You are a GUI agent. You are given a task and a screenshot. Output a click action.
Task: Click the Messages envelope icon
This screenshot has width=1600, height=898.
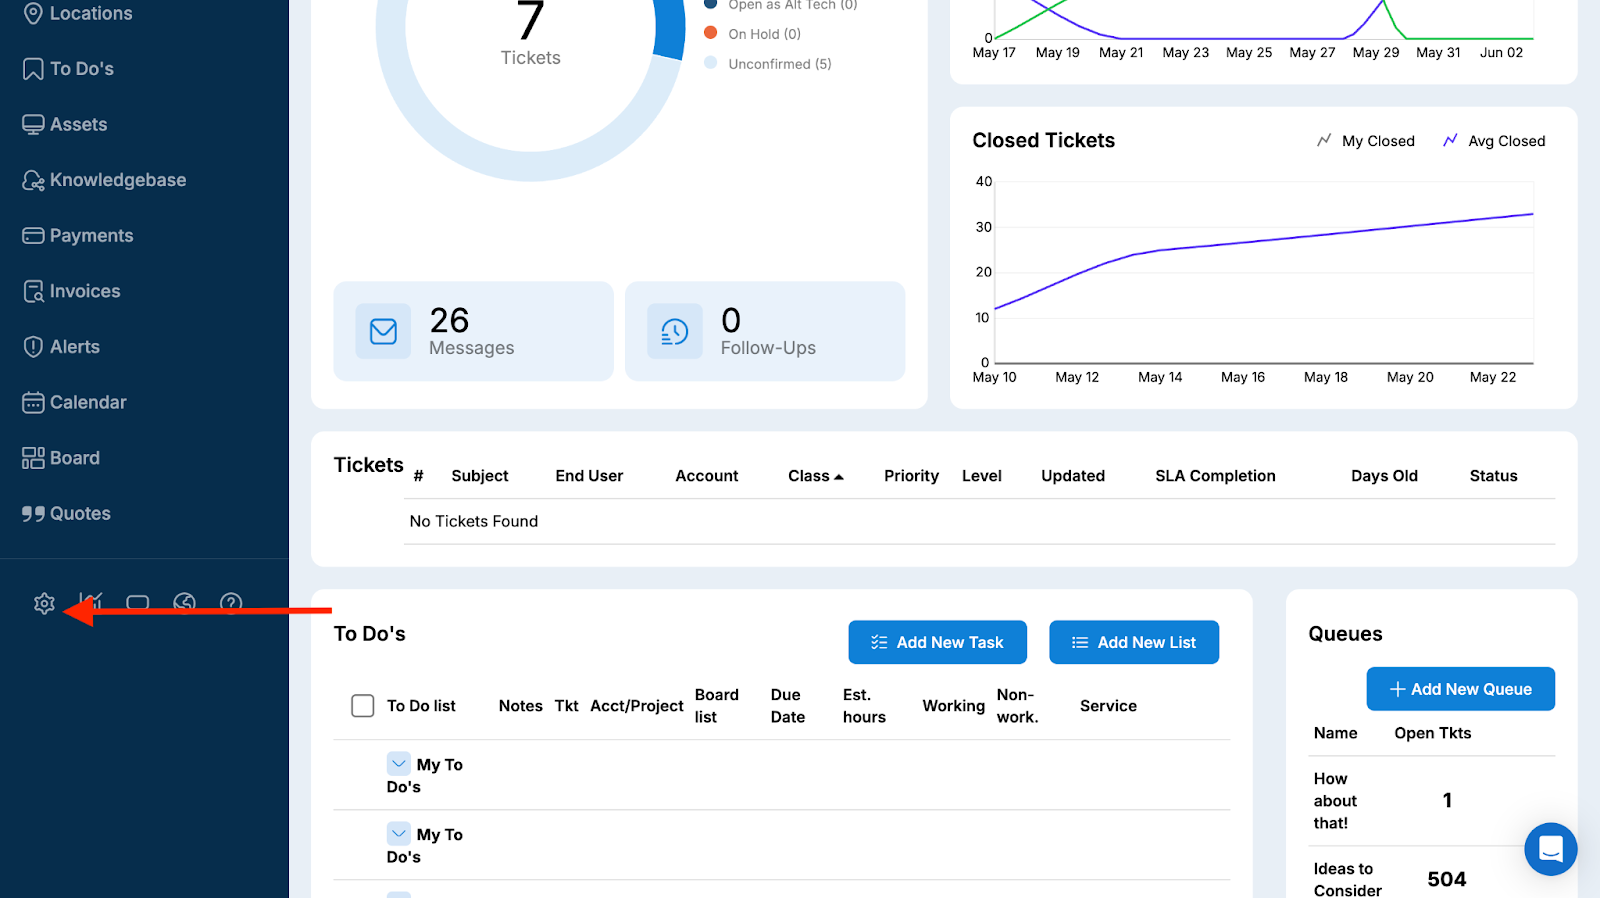pyautogui.click(x=383, y=331)
